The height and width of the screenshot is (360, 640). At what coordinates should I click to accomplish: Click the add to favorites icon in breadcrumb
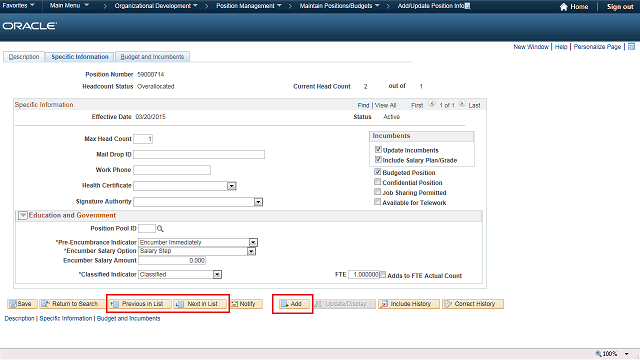tap(468, 6)
